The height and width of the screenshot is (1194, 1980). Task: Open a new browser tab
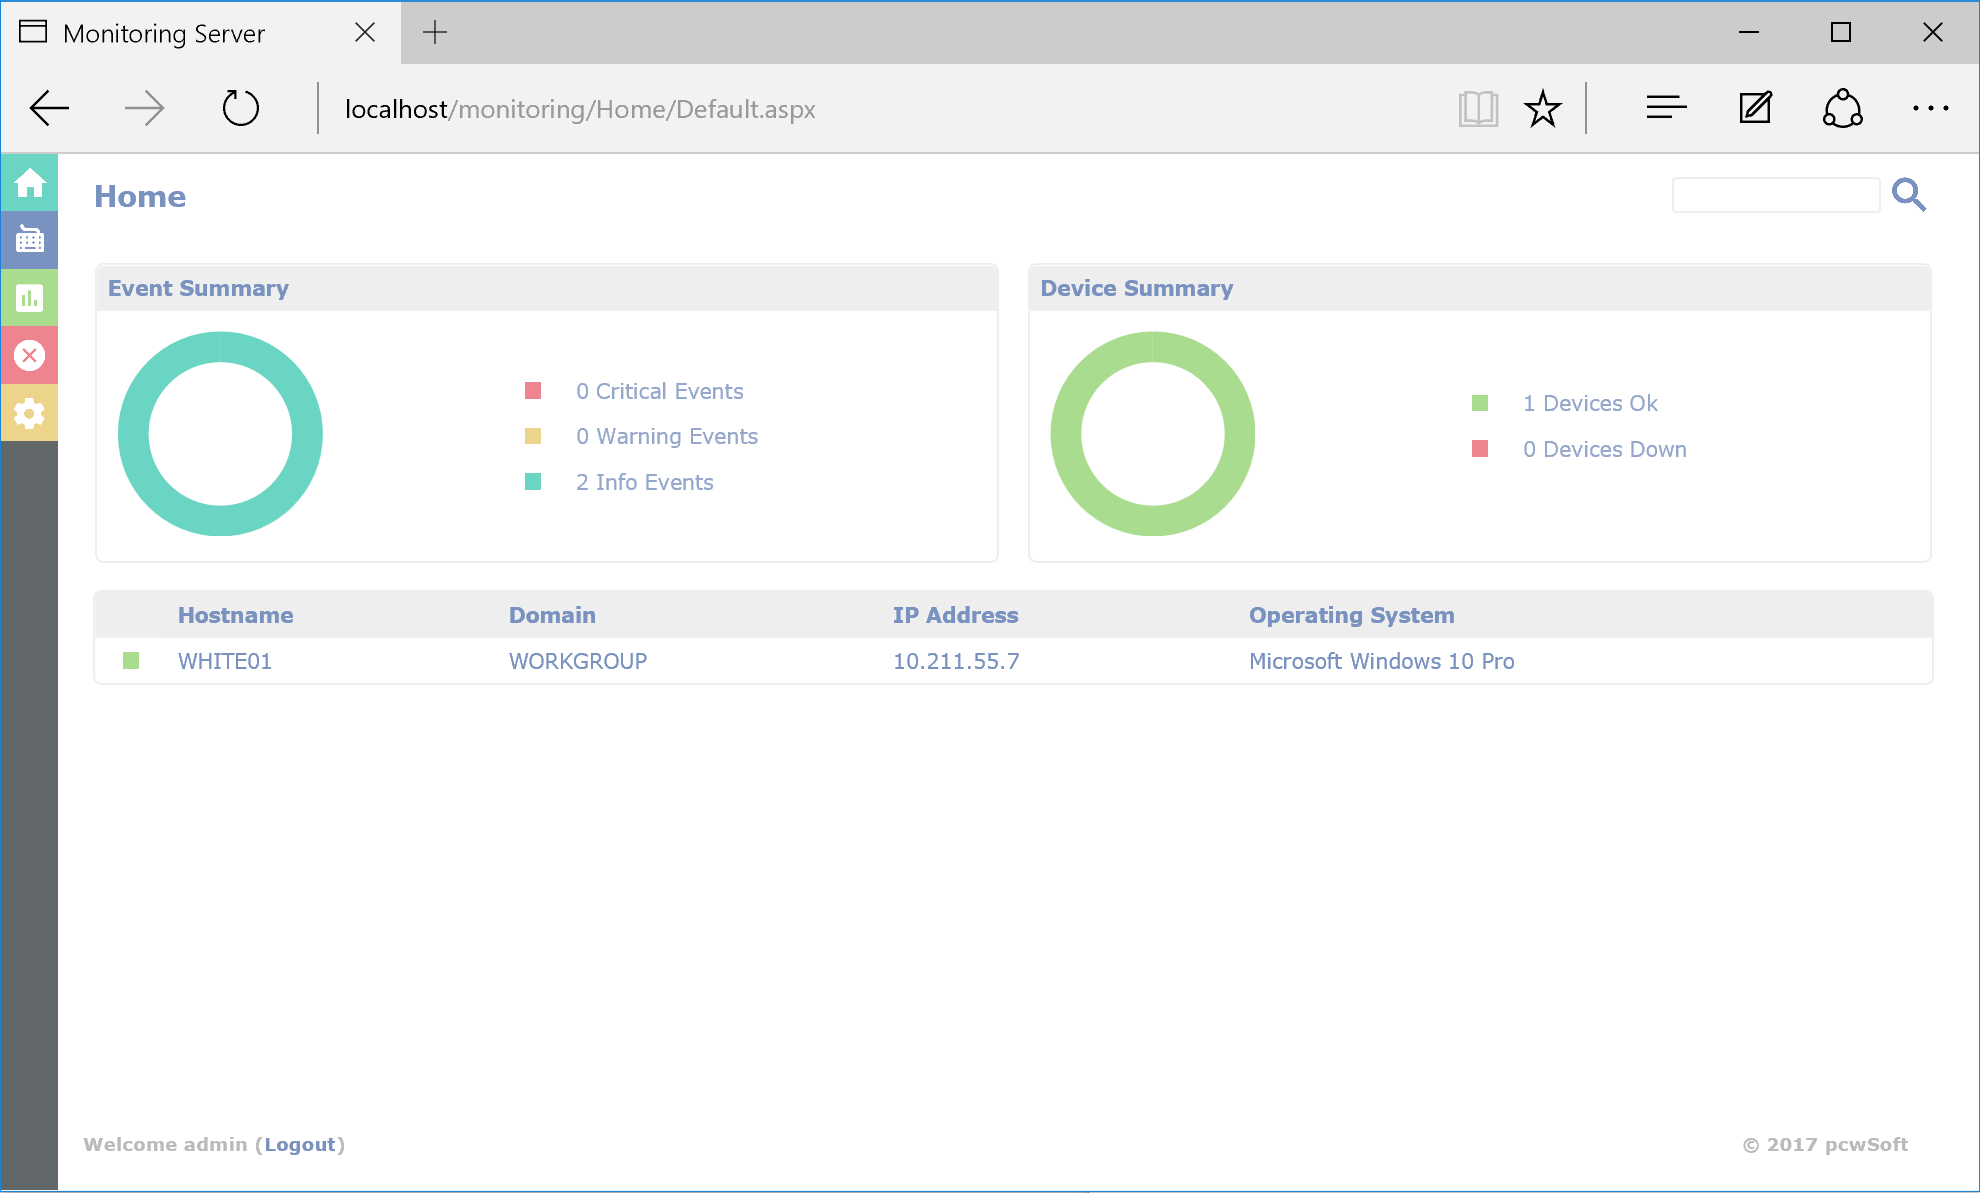(x=435, y=33)
